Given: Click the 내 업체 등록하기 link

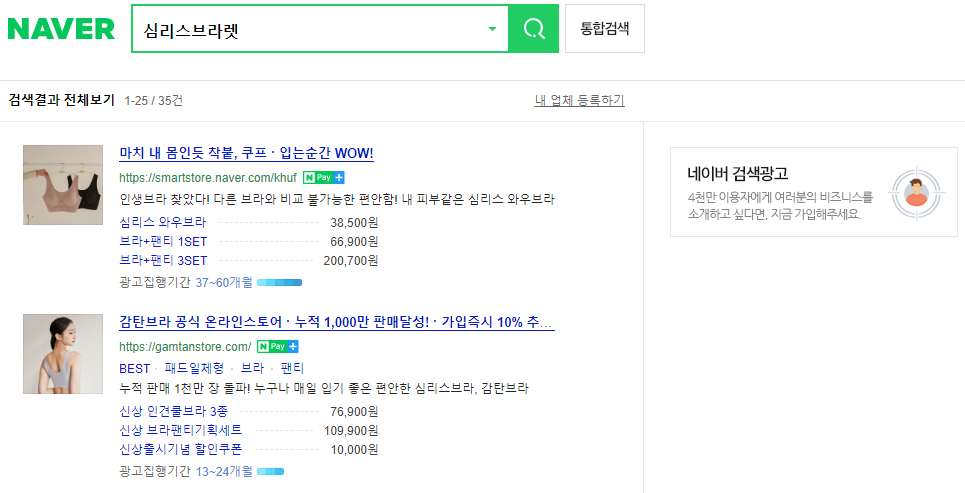Looking at the screenshot, I should (579, 100).
